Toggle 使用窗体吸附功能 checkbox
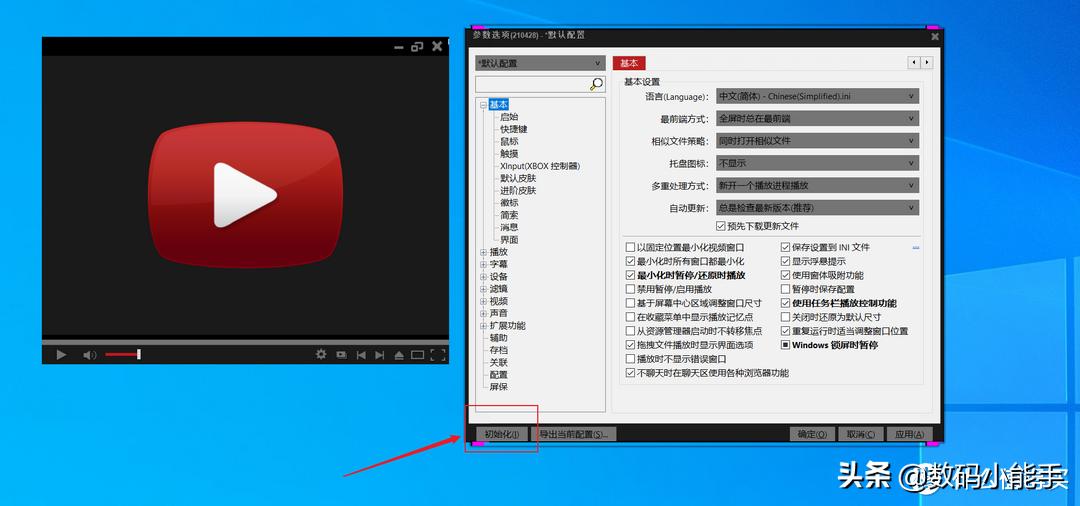1080x506 pixels. point(785,275)
